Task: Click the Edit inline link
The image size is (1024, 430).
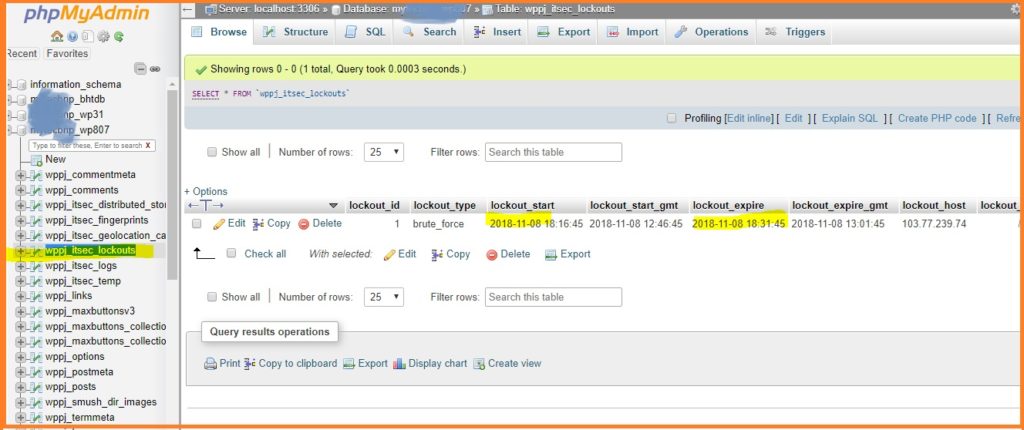Action: [750, 118]
